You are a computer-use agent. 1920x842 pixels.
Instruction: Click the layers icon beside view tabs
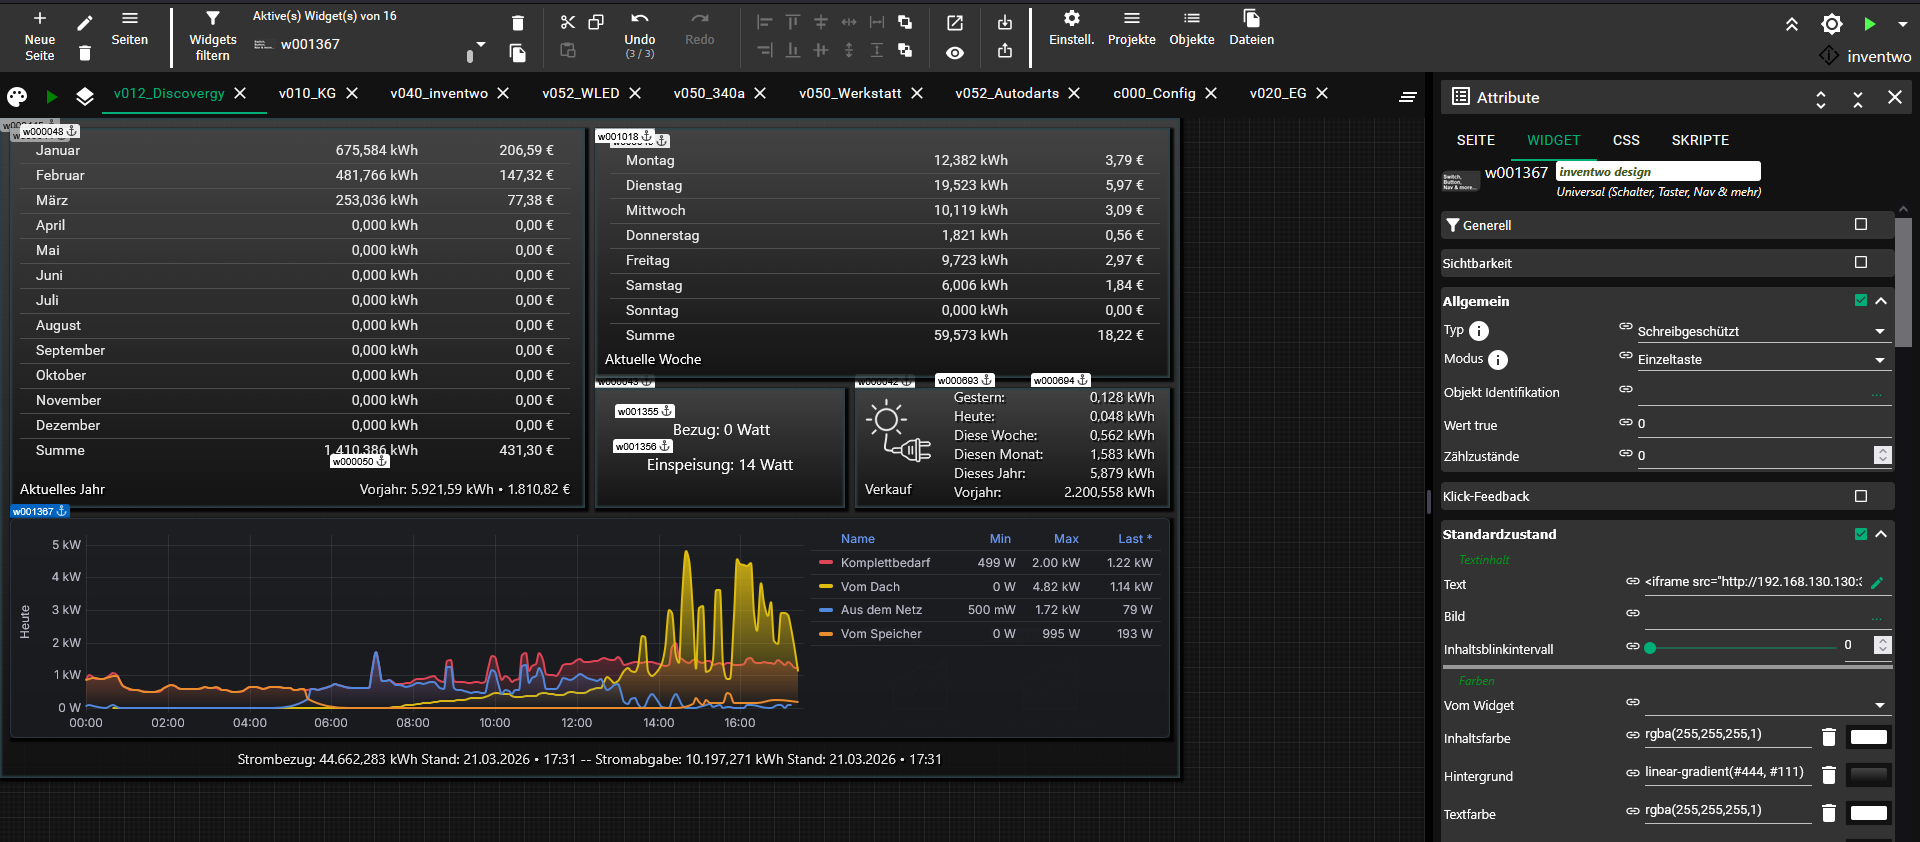click(85, 96)
